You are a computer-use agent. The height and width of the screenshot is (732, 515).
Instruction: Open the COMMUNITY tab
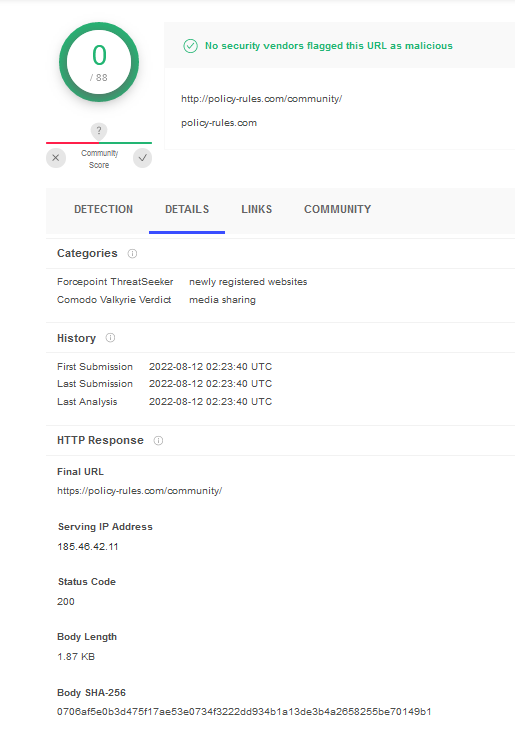[x=338, y=209]
